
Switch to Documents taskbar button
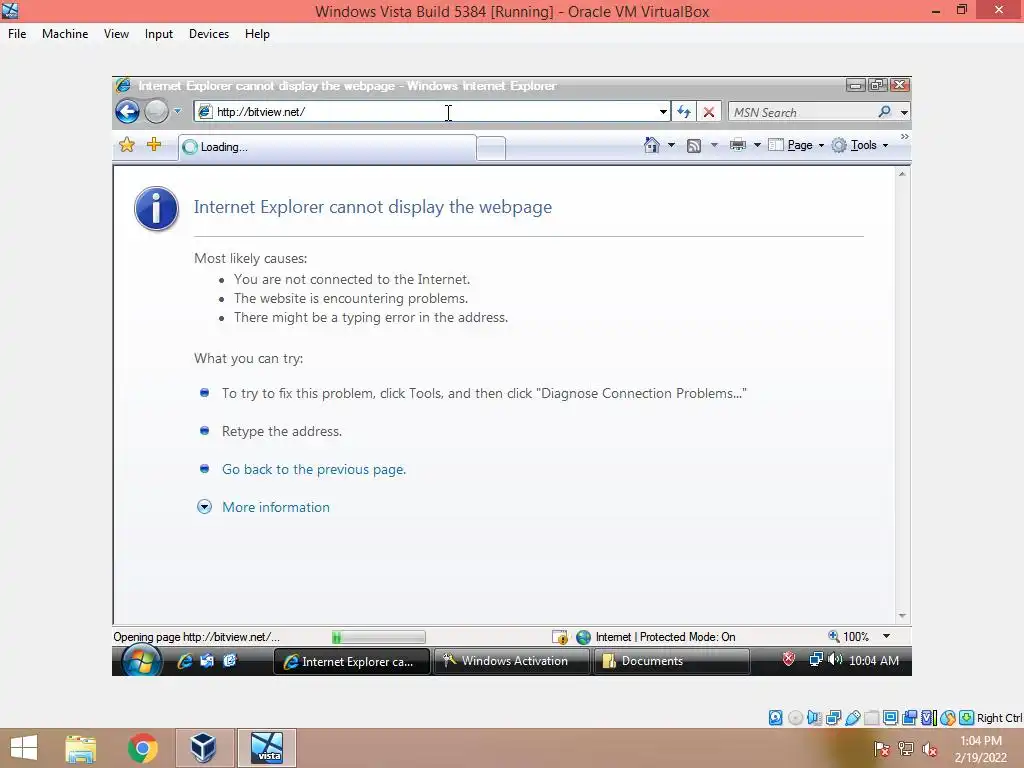point(672,661)
